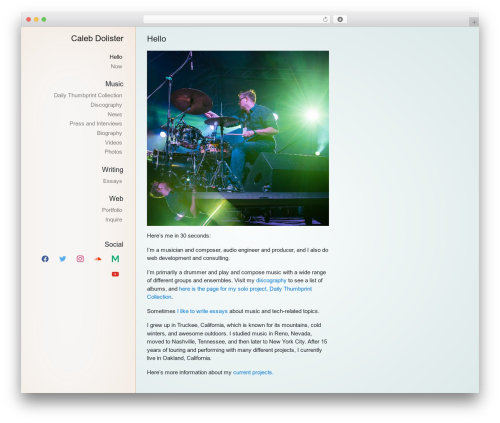Follow the 'I like to write essays' link
This screenshot has width=500, height=423.
(x=202, y=311)
